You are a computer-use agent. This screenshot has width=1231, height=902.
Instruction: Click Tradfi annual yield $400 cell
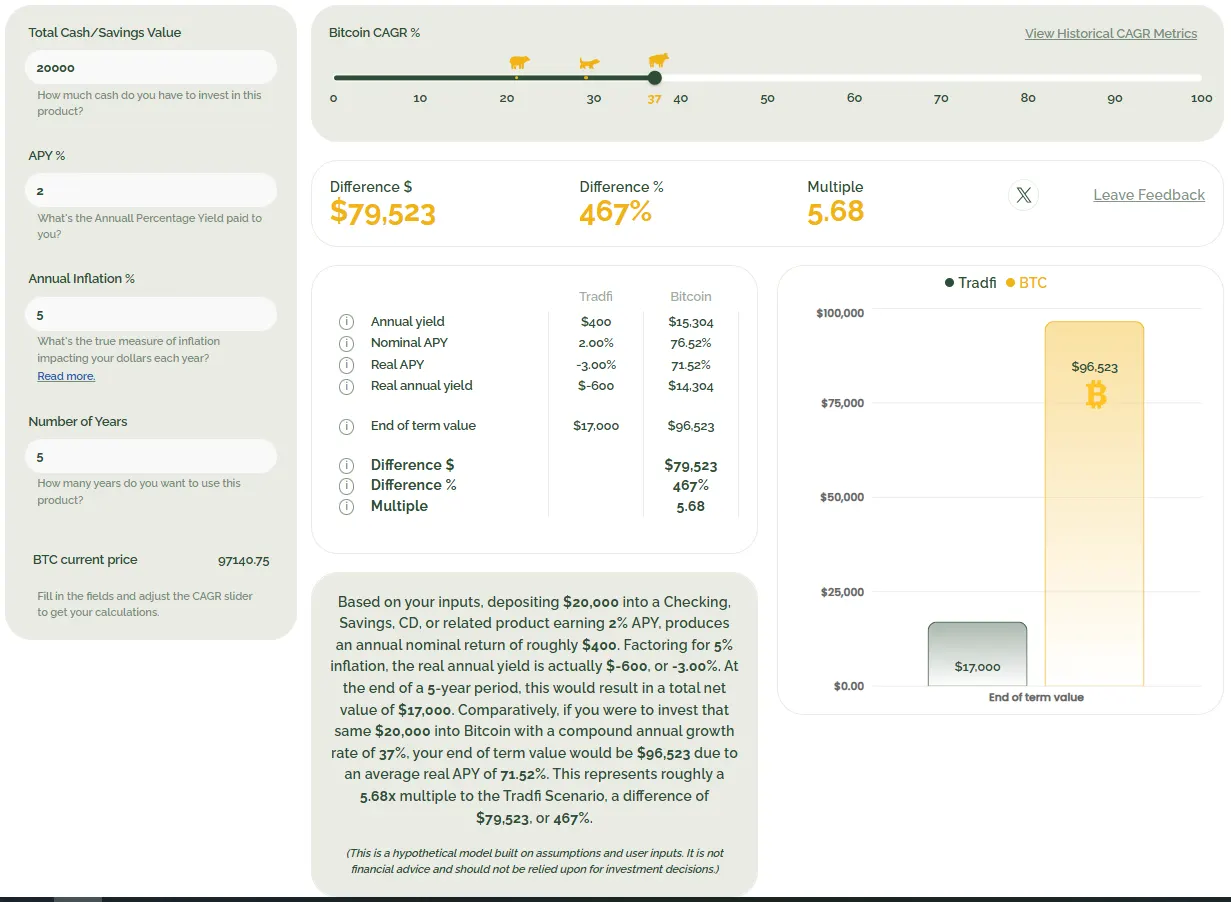[596, 322]
